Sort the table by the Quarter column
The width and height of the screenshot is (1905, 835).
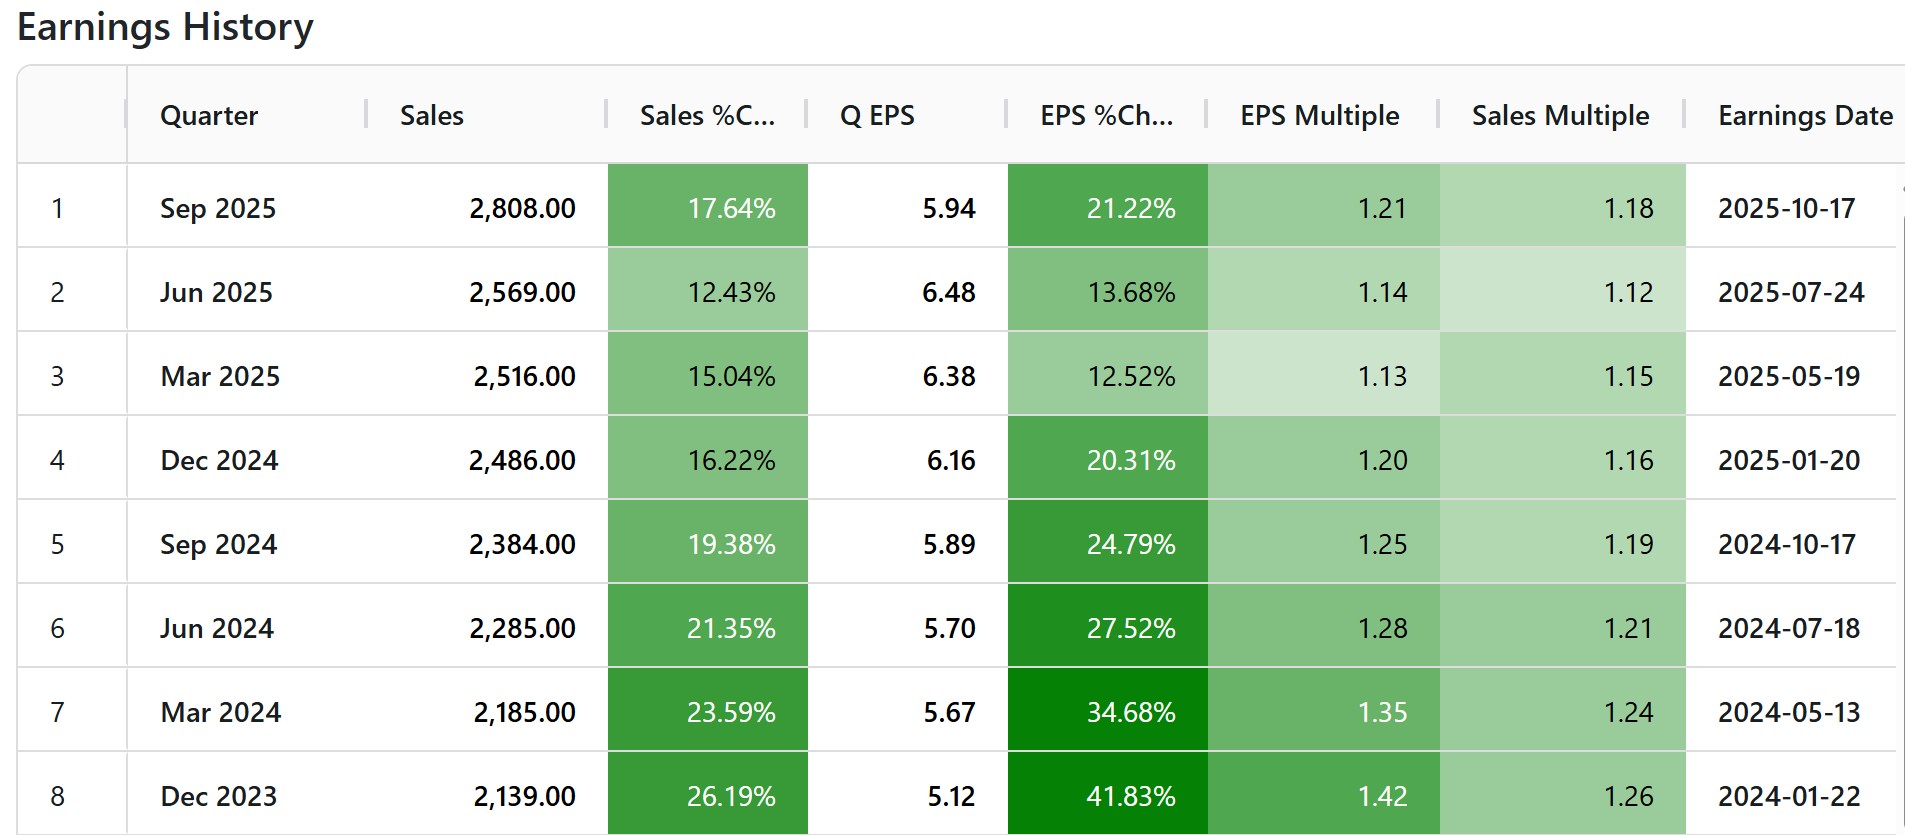pos(208,115)
